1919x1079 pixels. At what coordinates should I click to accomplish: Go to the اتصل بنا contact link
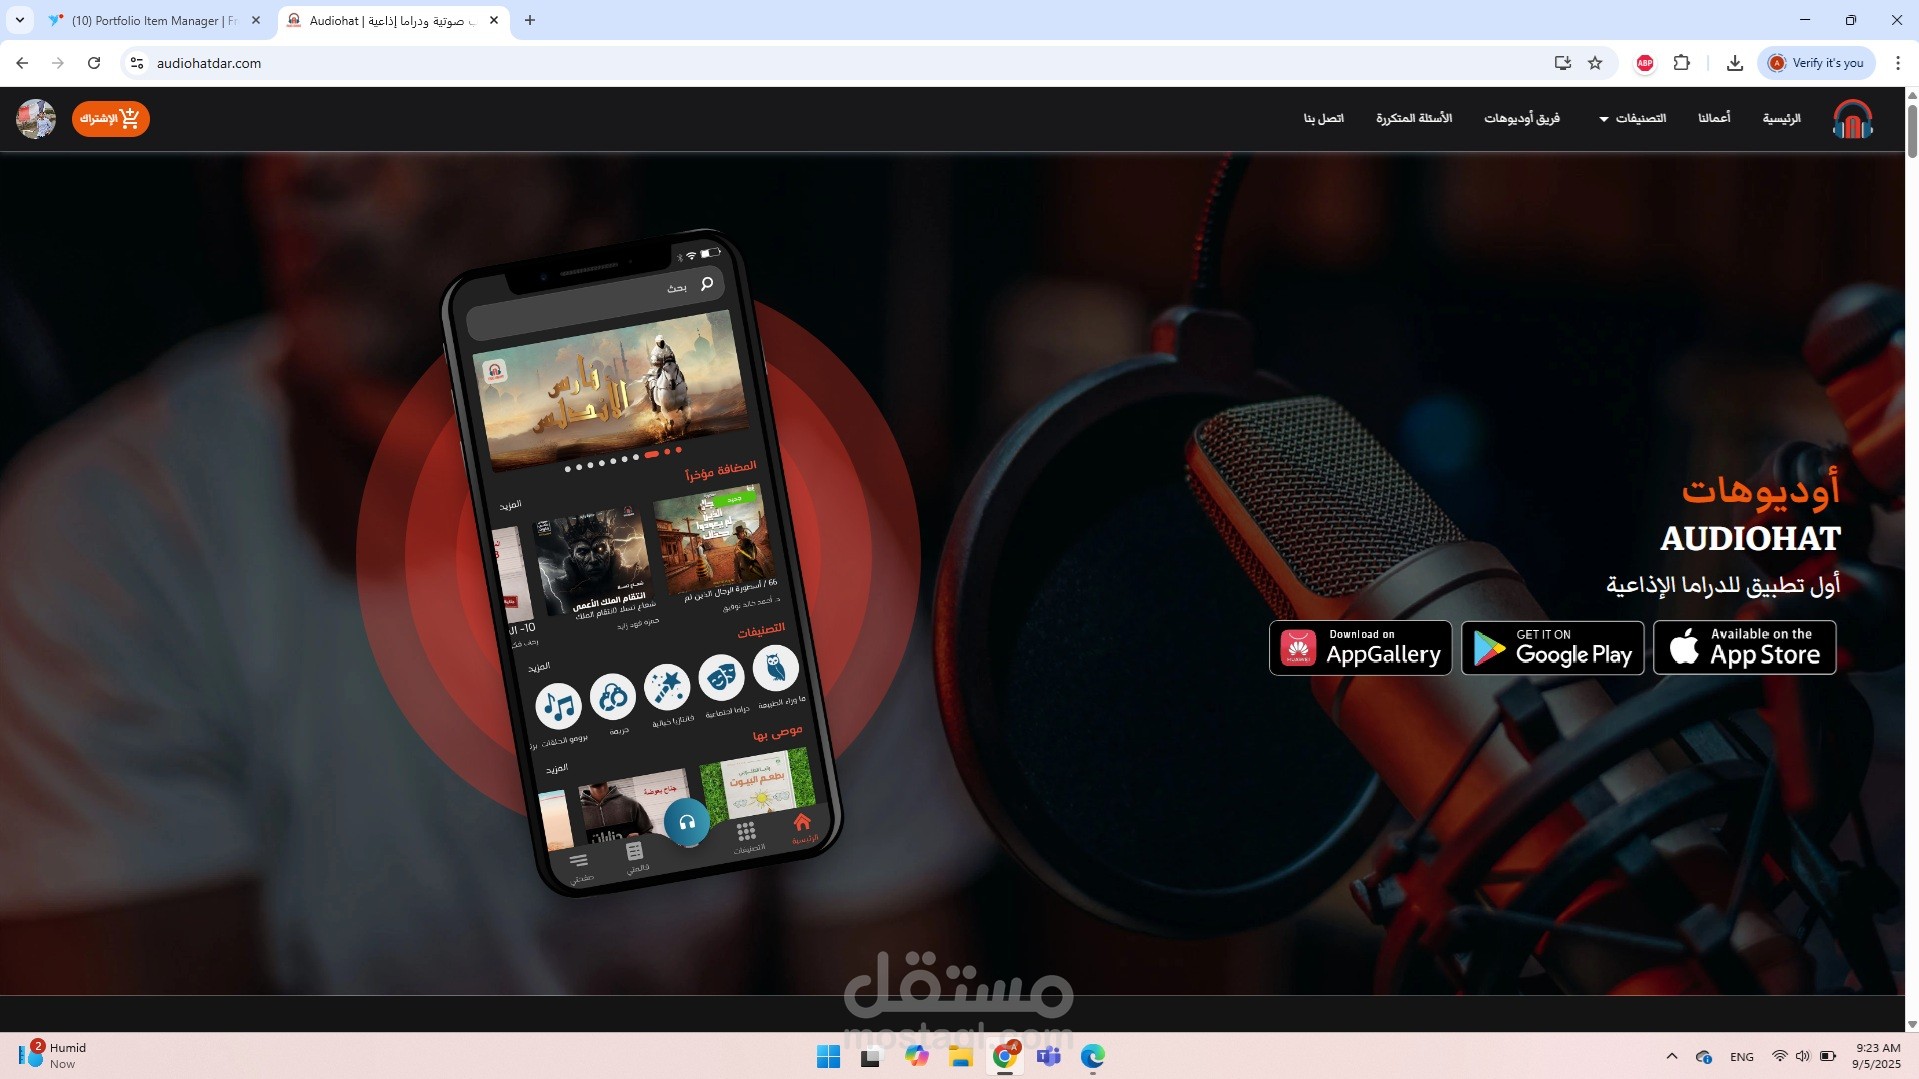[1323, 118]
